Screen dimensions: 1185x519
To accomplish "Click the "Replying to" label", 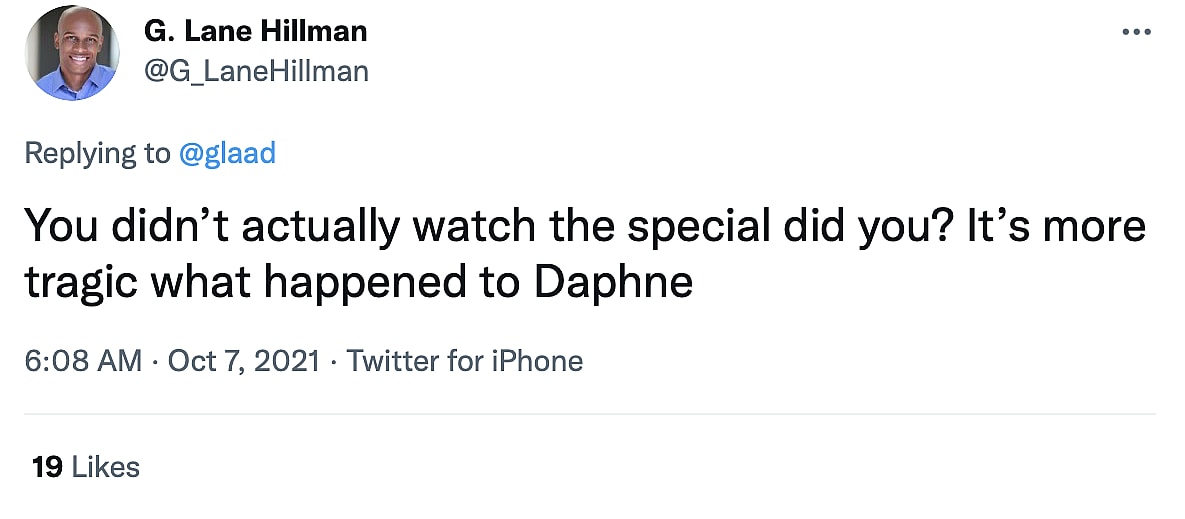I will pyautogui.click(x=97, y=153).
